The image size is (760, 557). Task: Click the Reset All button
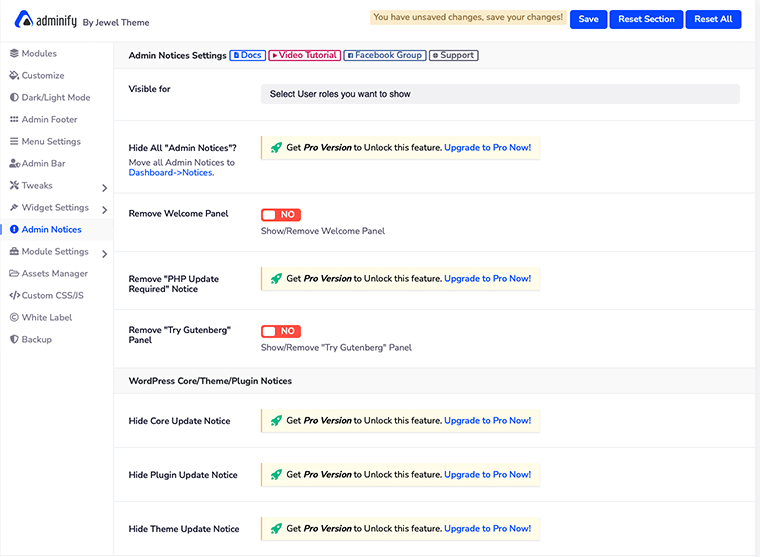coord(713,19)
